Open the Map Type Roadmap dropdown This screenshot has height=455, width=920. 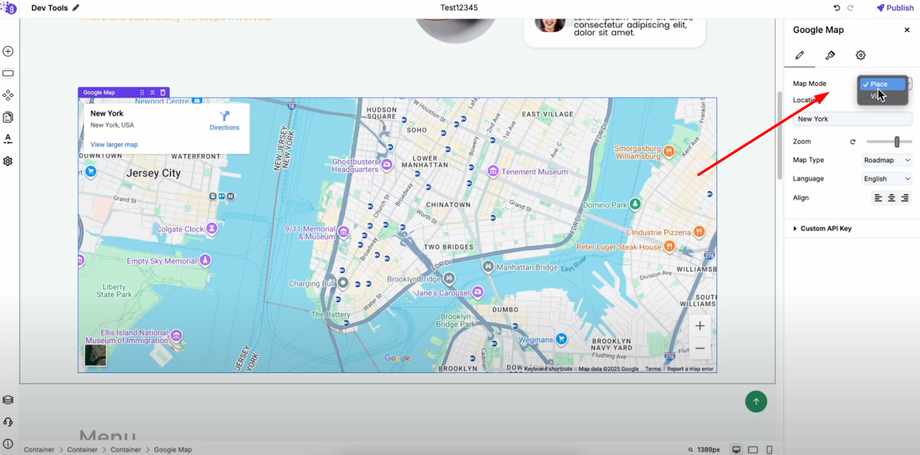point(887,160)
